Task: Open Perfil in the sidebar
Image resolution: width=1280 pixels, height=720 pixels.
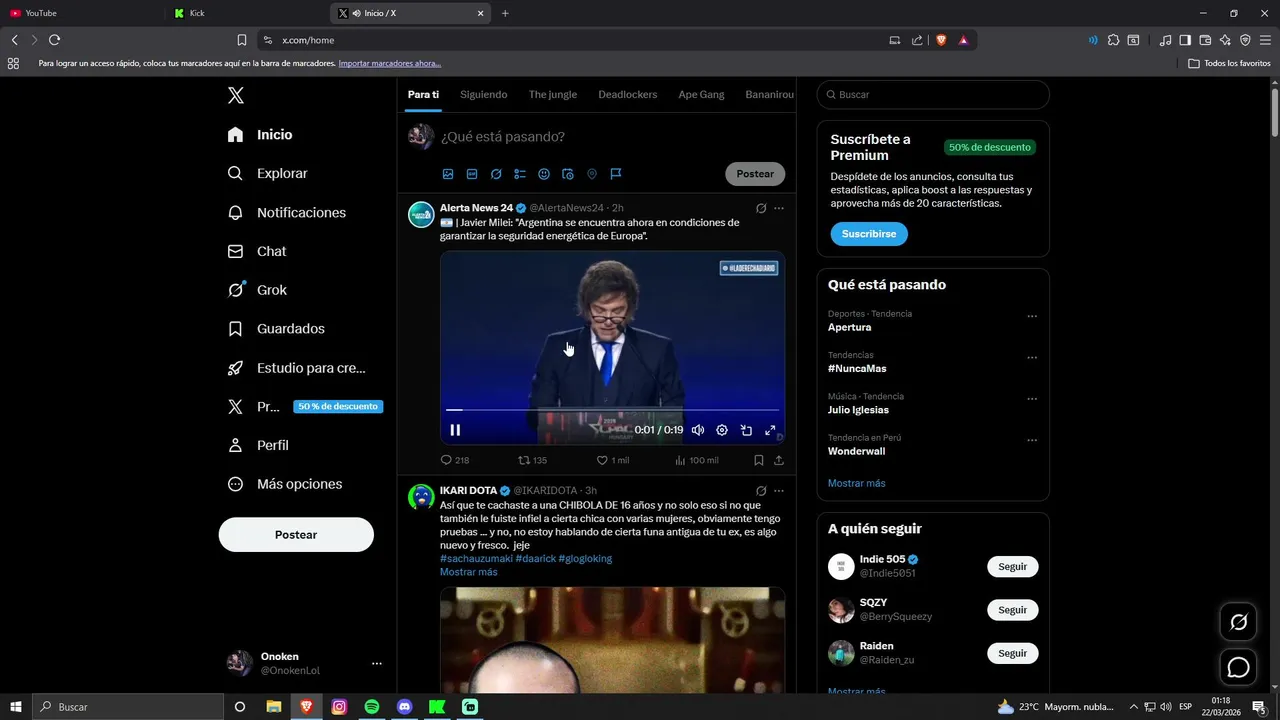Action: tap(258, 445)
